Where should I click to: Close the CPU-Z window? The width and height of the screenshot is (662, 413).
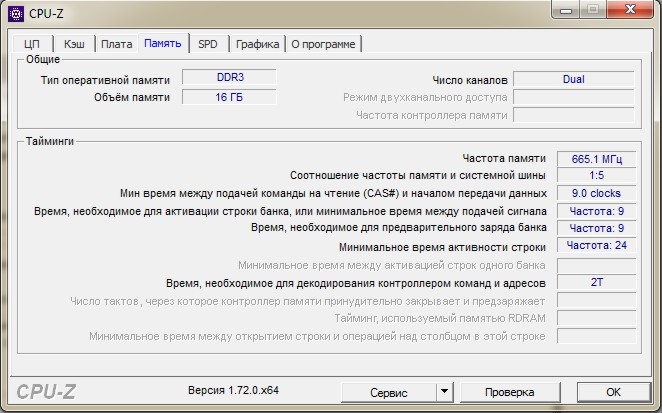[630, 9]
